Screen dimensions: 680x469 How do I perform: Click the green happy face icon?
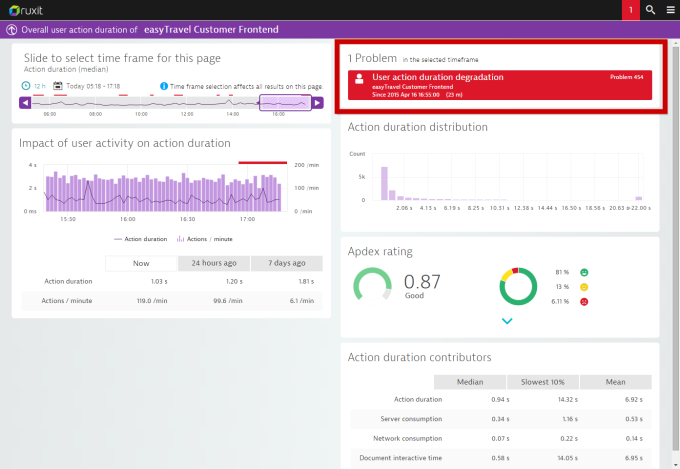(x=584, y=272)
